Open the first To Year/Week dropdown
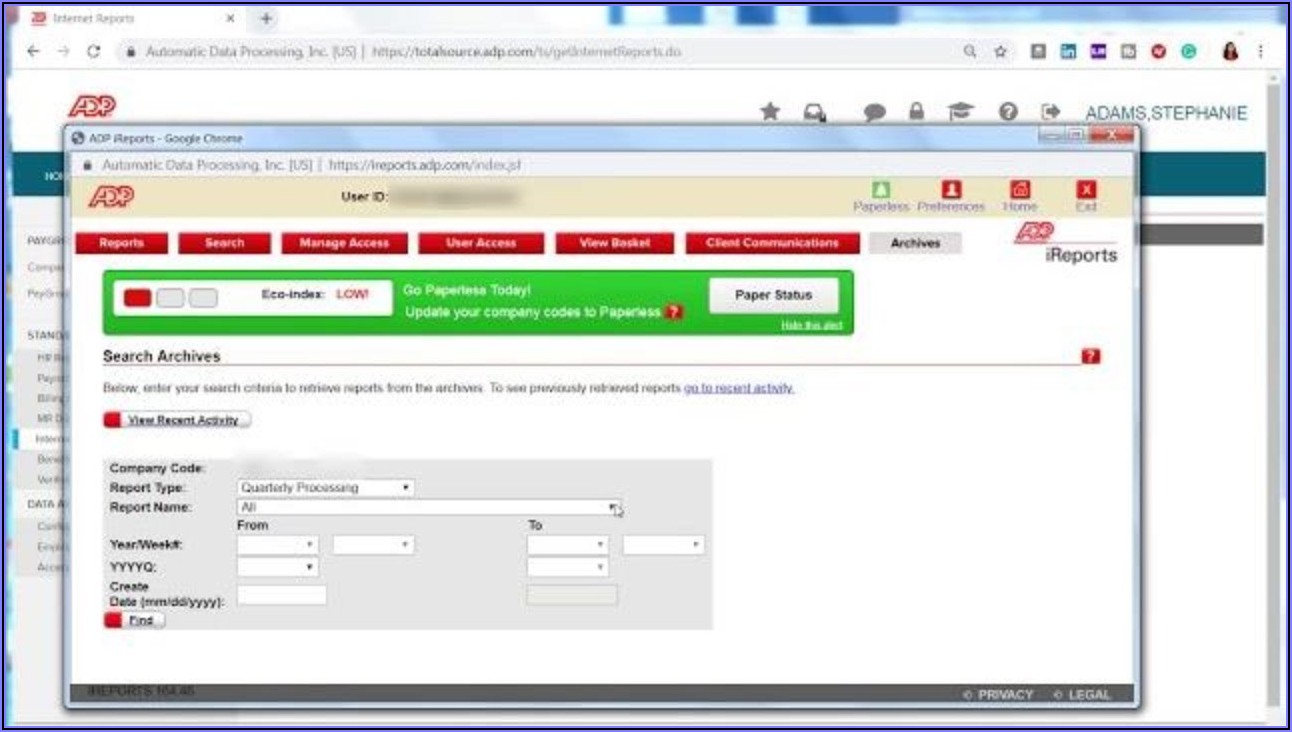Viewport: 1292px width, 732px height. click(567, 545)
